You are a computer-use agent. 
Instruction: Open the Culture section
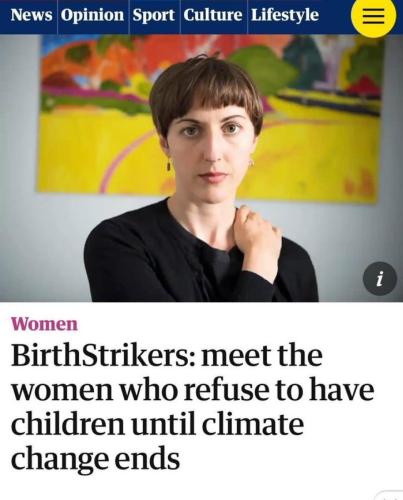pos(213,15)
